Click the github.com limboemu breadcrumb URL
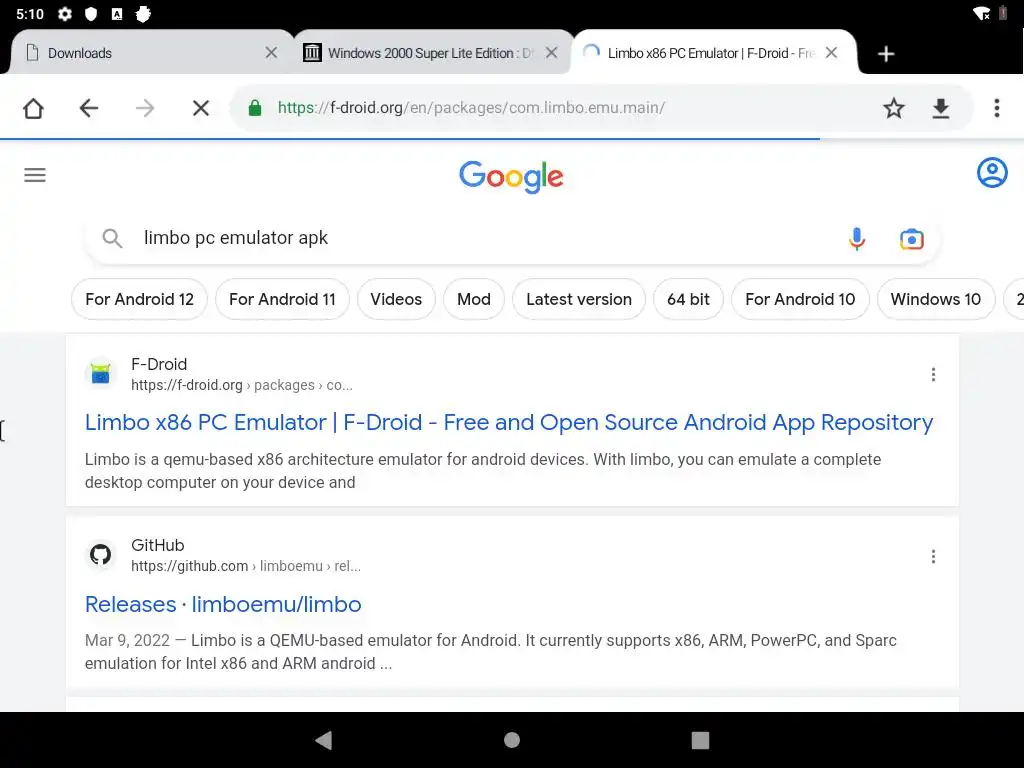This screenshot has width=1024, height=768. (246, 566)
